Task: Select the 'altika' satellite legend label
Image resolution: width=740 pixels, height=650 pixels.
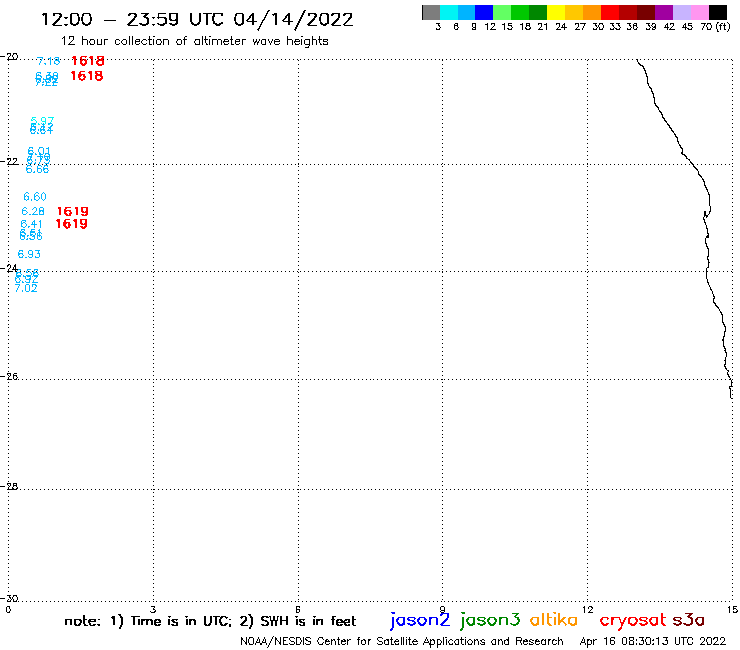Action: click(554, 619)
